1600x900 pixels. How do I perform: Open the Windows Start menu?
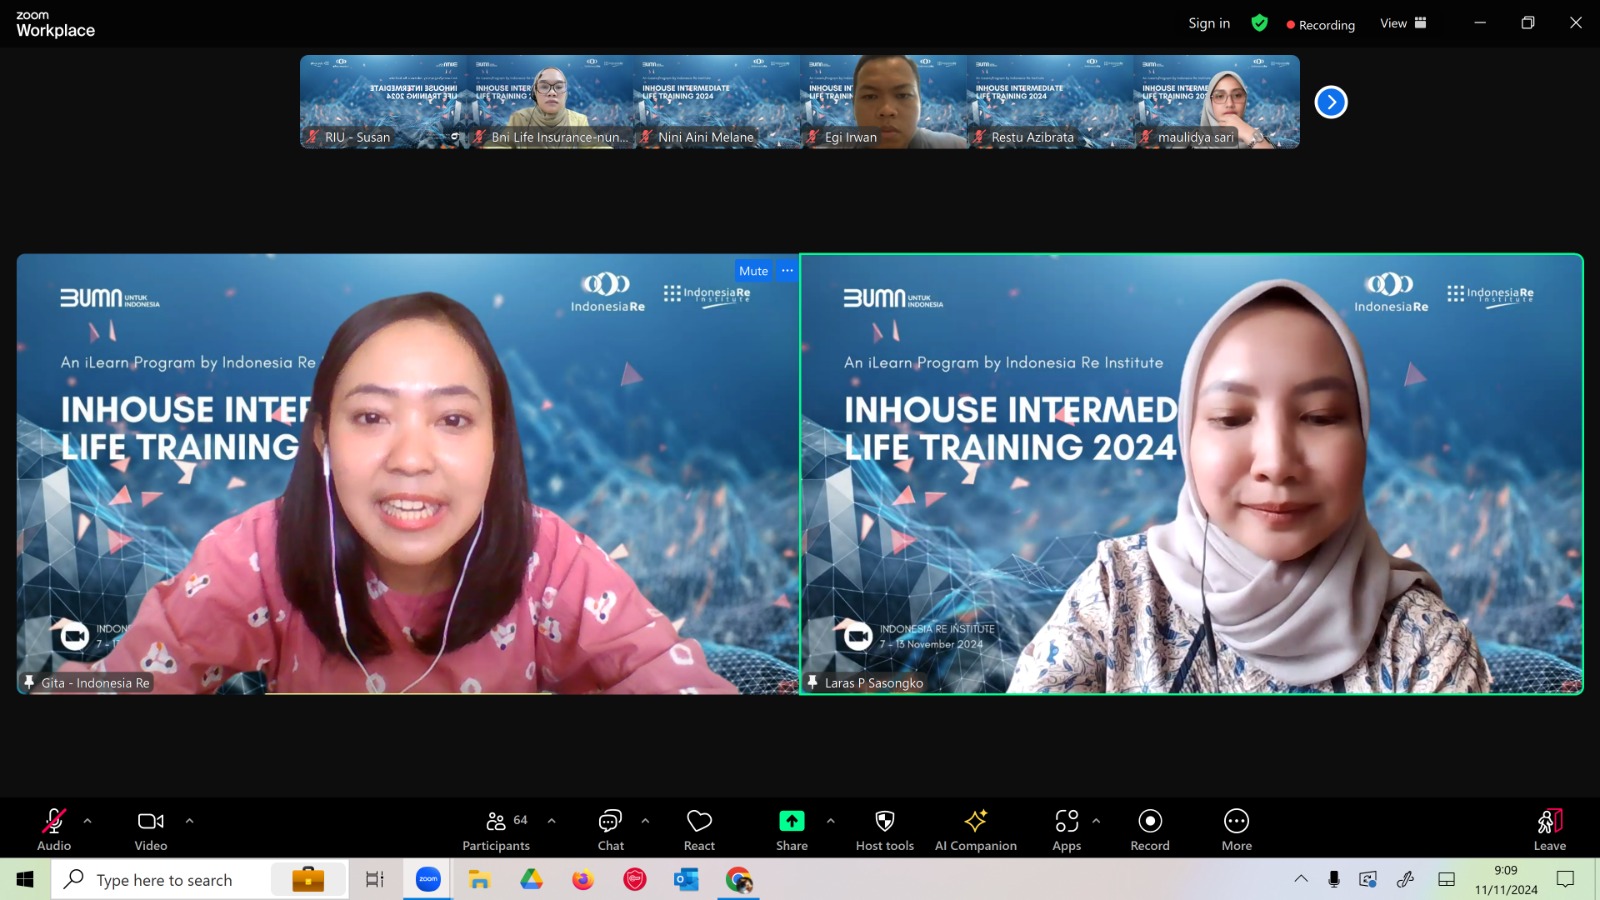coord(25,880)
